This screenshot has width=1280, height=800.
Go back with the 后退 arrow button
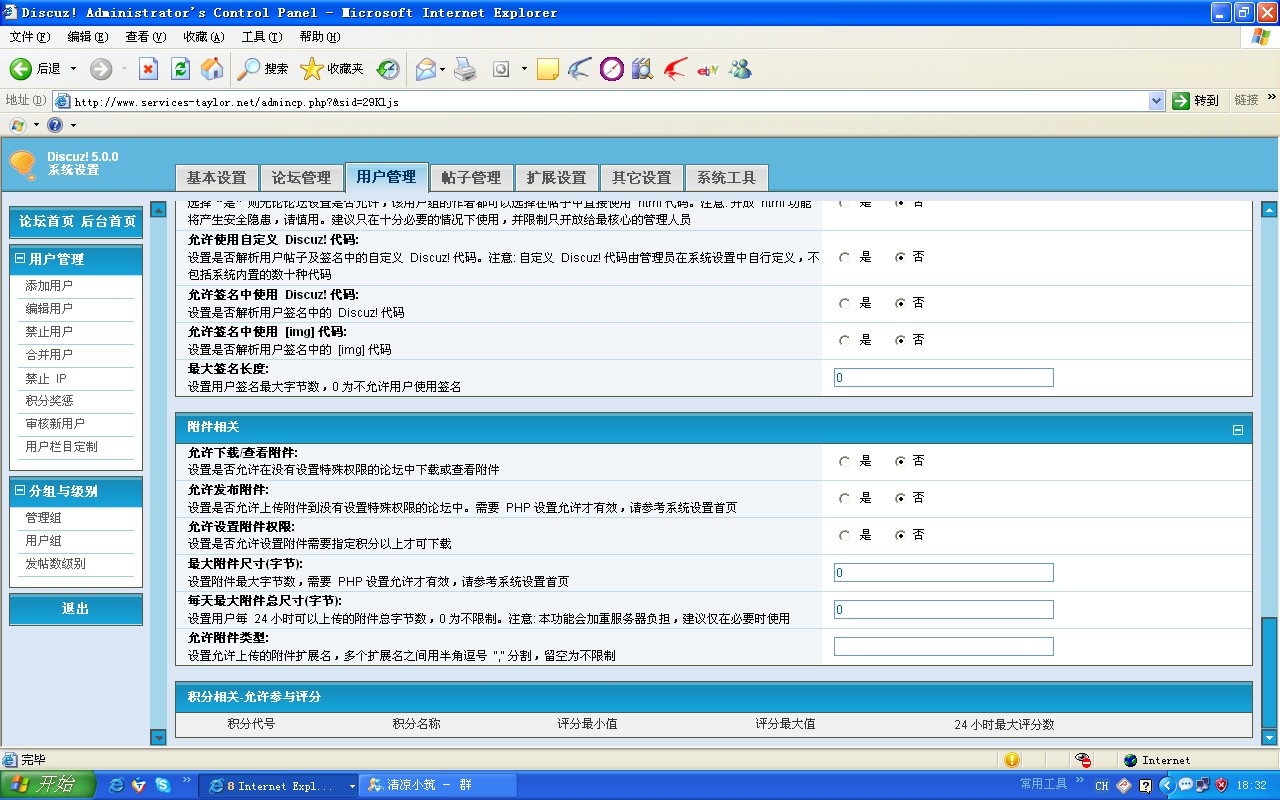(x=35, y=69)
